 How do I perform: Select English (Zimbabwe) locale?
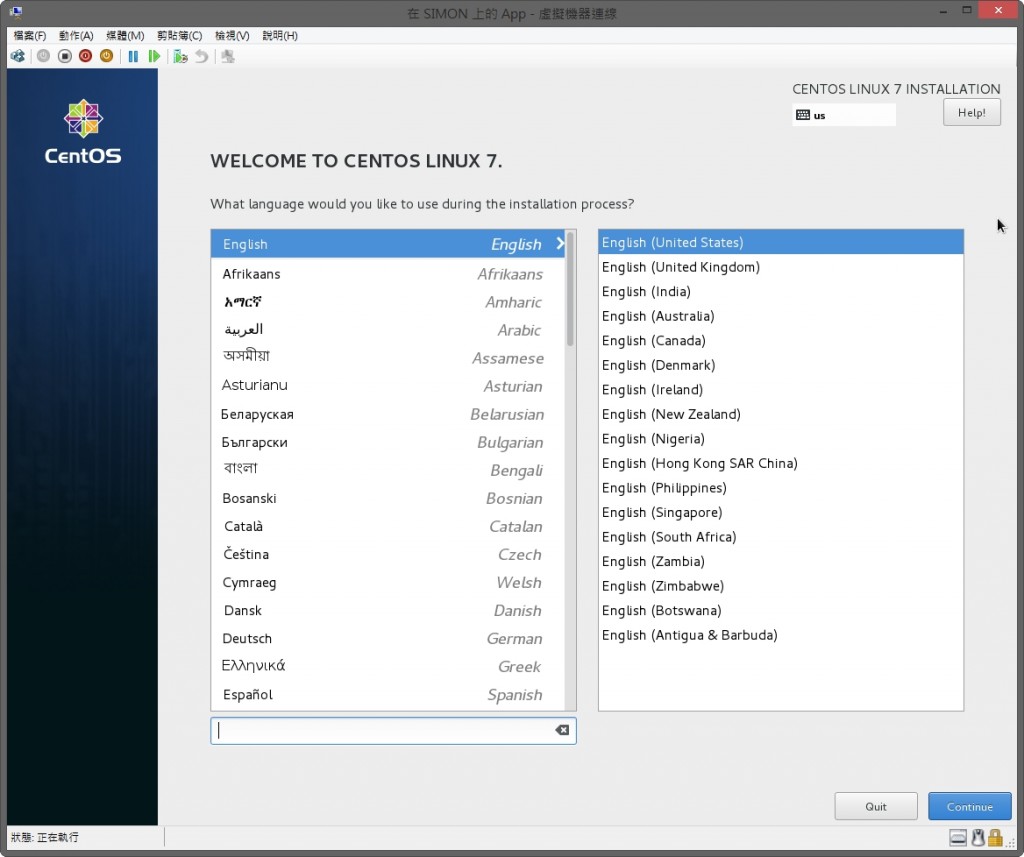pyautogui.click(x=780, y=586)
